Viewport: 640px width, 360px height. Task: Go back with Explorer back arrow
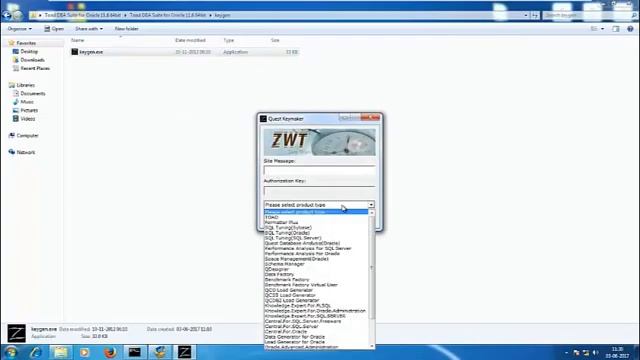7,16
